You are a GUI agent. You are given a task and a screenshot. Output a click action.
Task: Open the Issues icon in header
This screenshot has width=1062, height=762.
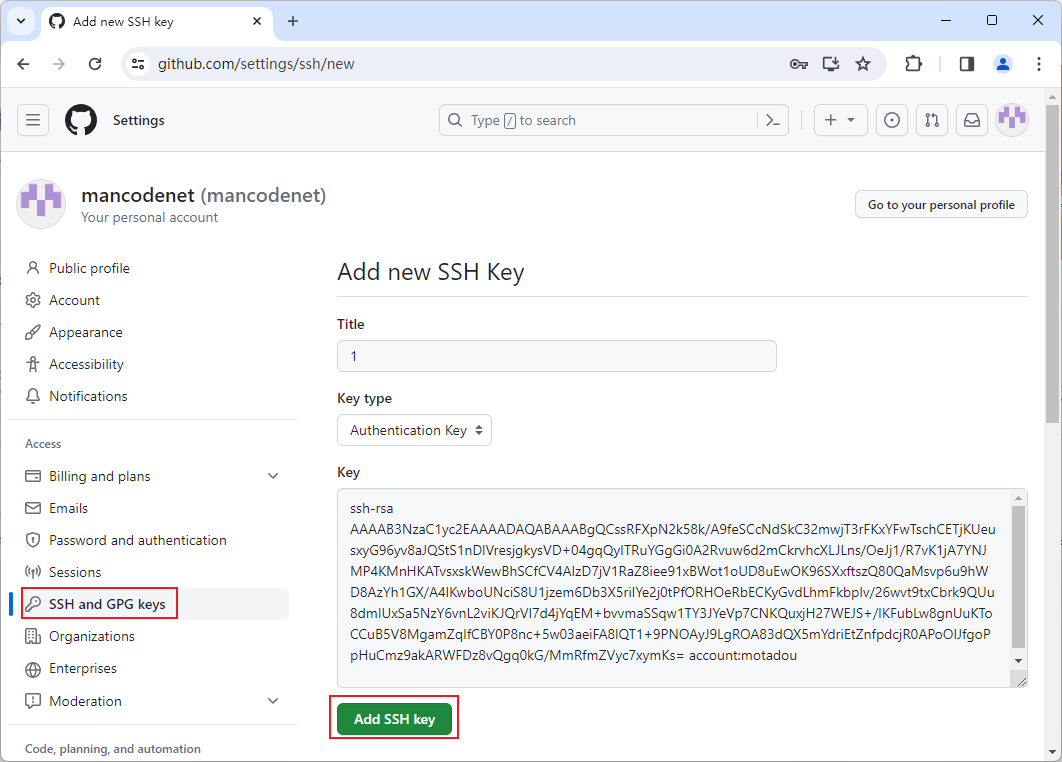click(892, 120)
